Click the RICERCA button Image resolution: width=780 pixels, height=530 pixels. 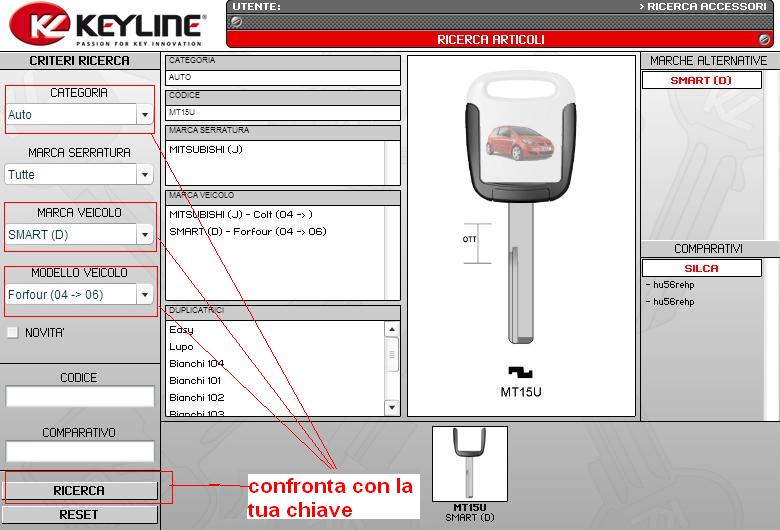coord(80,491)
